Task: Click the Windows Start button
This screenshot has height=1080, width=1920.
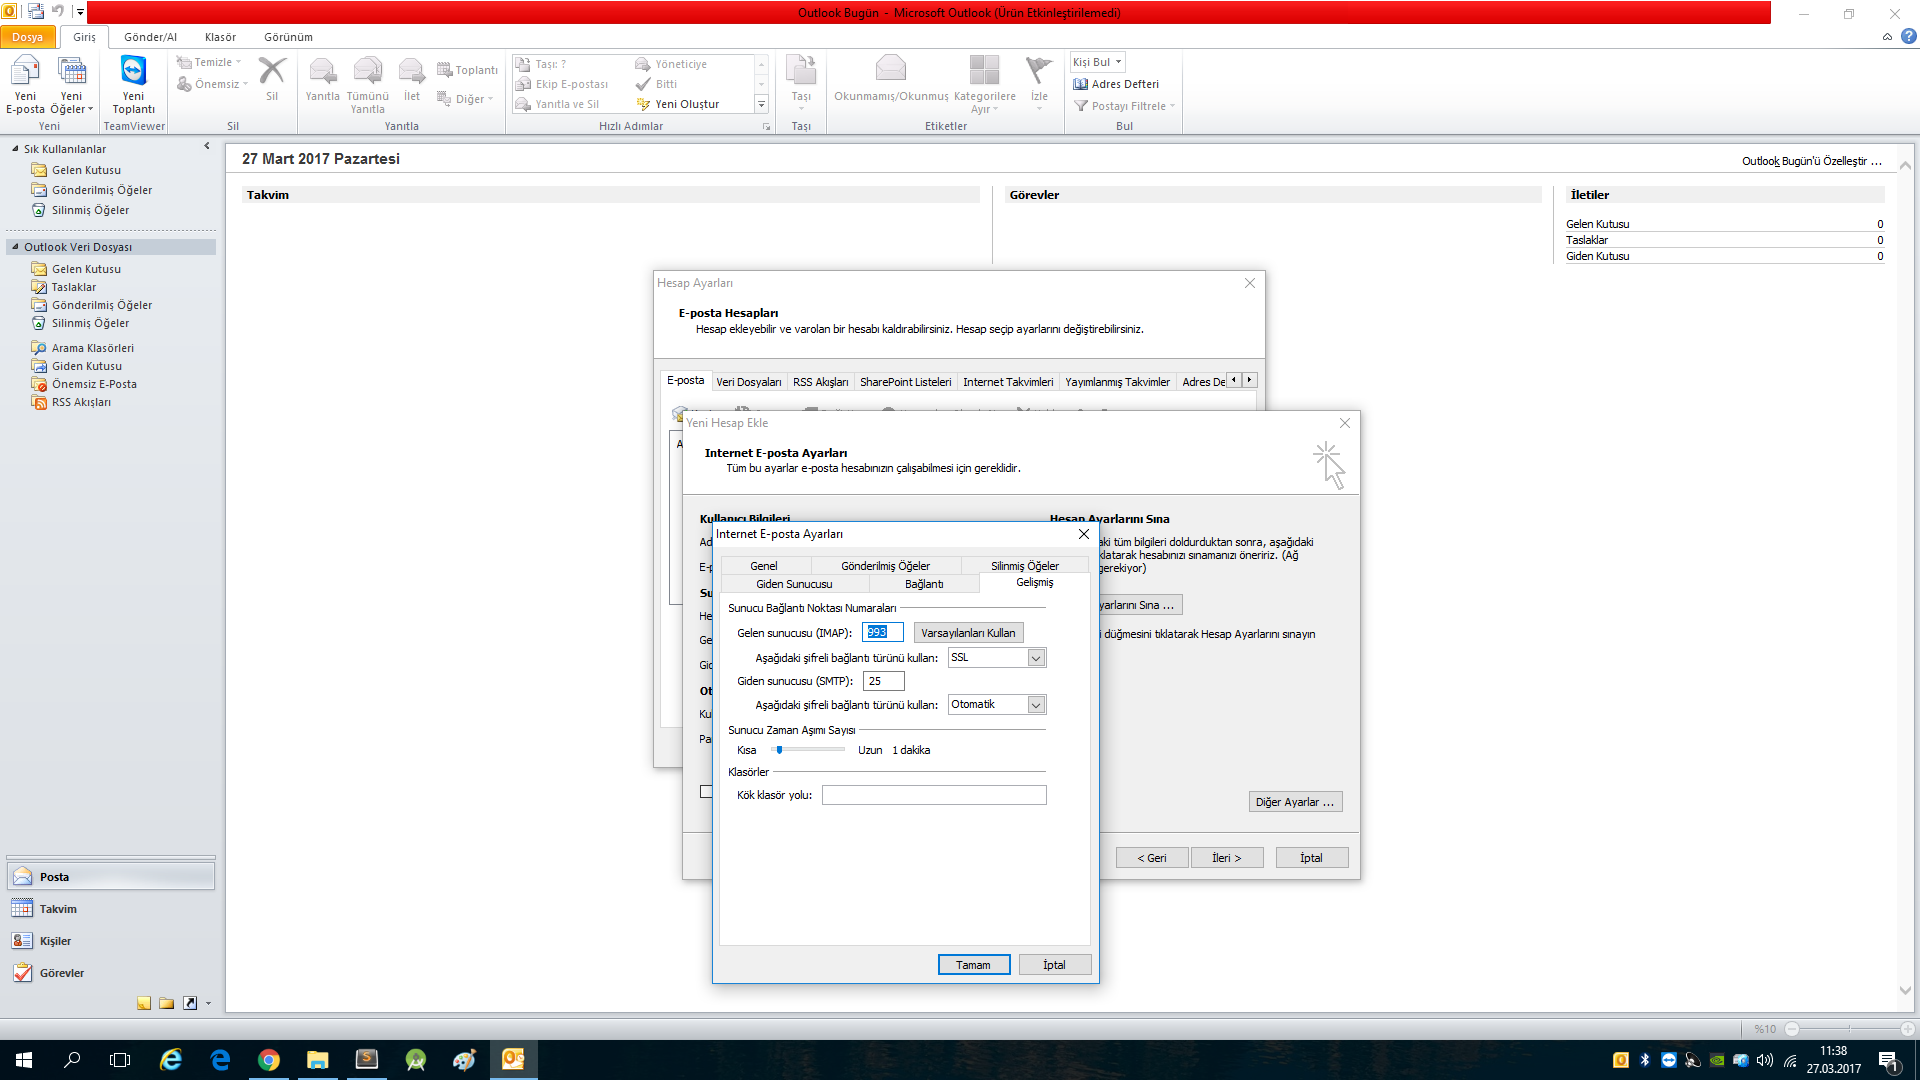Action: [x=24, y=1060]
